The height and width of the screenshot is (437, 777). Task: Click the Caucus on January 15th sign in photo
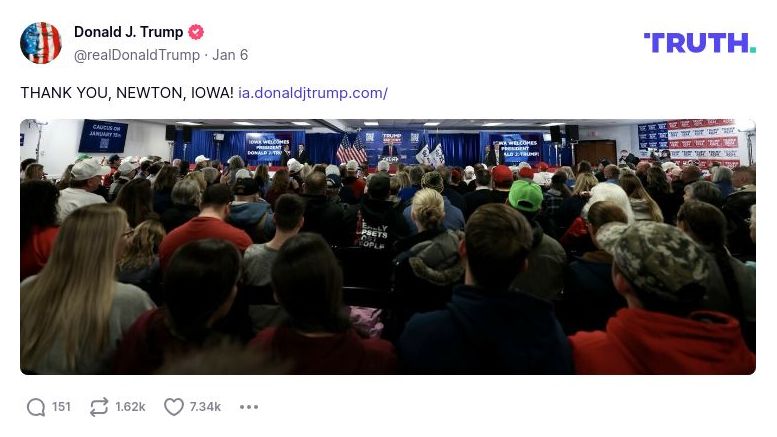(103, 136)
